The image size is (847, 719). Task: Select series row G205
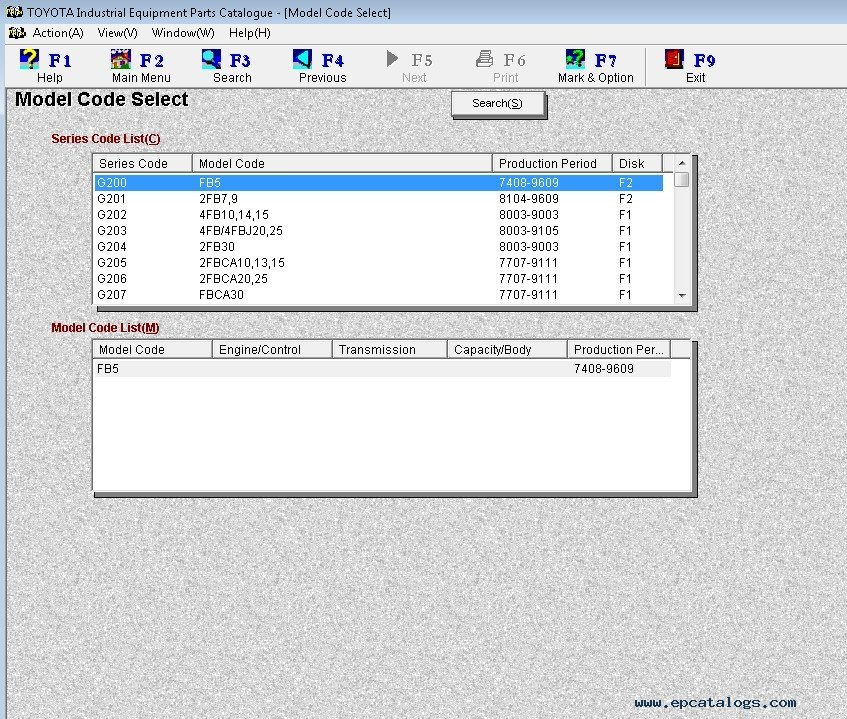[x=379, y=263]
